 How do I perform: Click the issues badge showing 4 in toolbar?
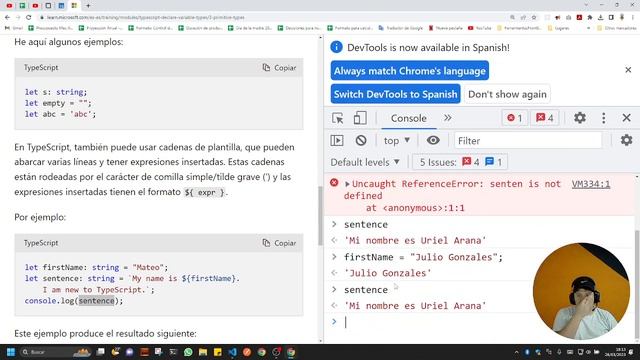tap(544, 118)
